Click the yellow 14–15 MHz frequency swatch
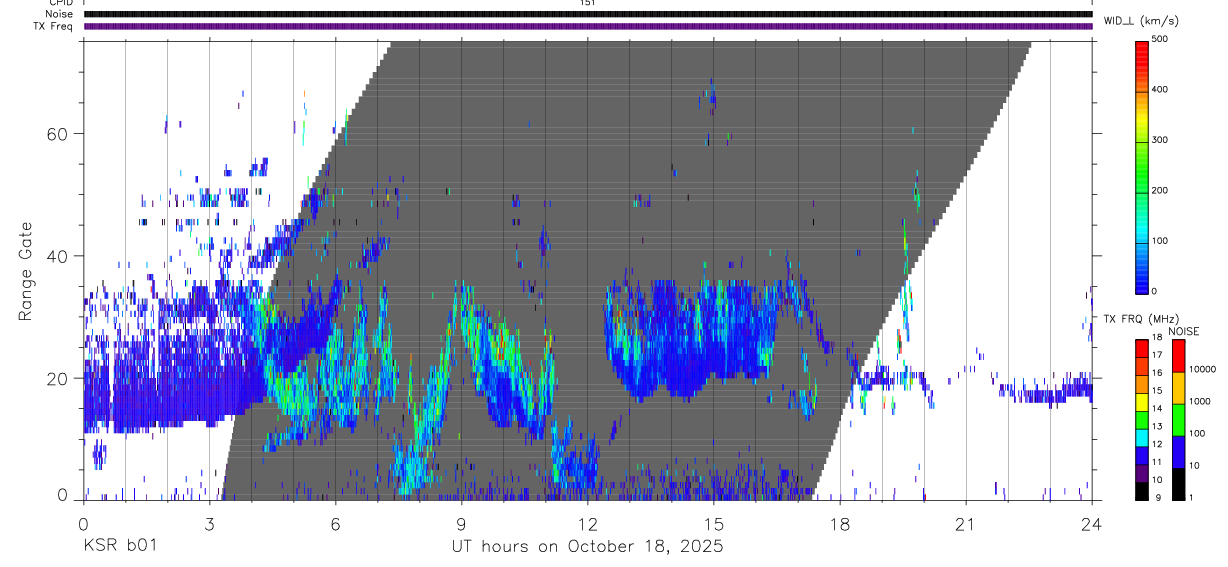1228x567 pixels. (x=1142, y=402)
